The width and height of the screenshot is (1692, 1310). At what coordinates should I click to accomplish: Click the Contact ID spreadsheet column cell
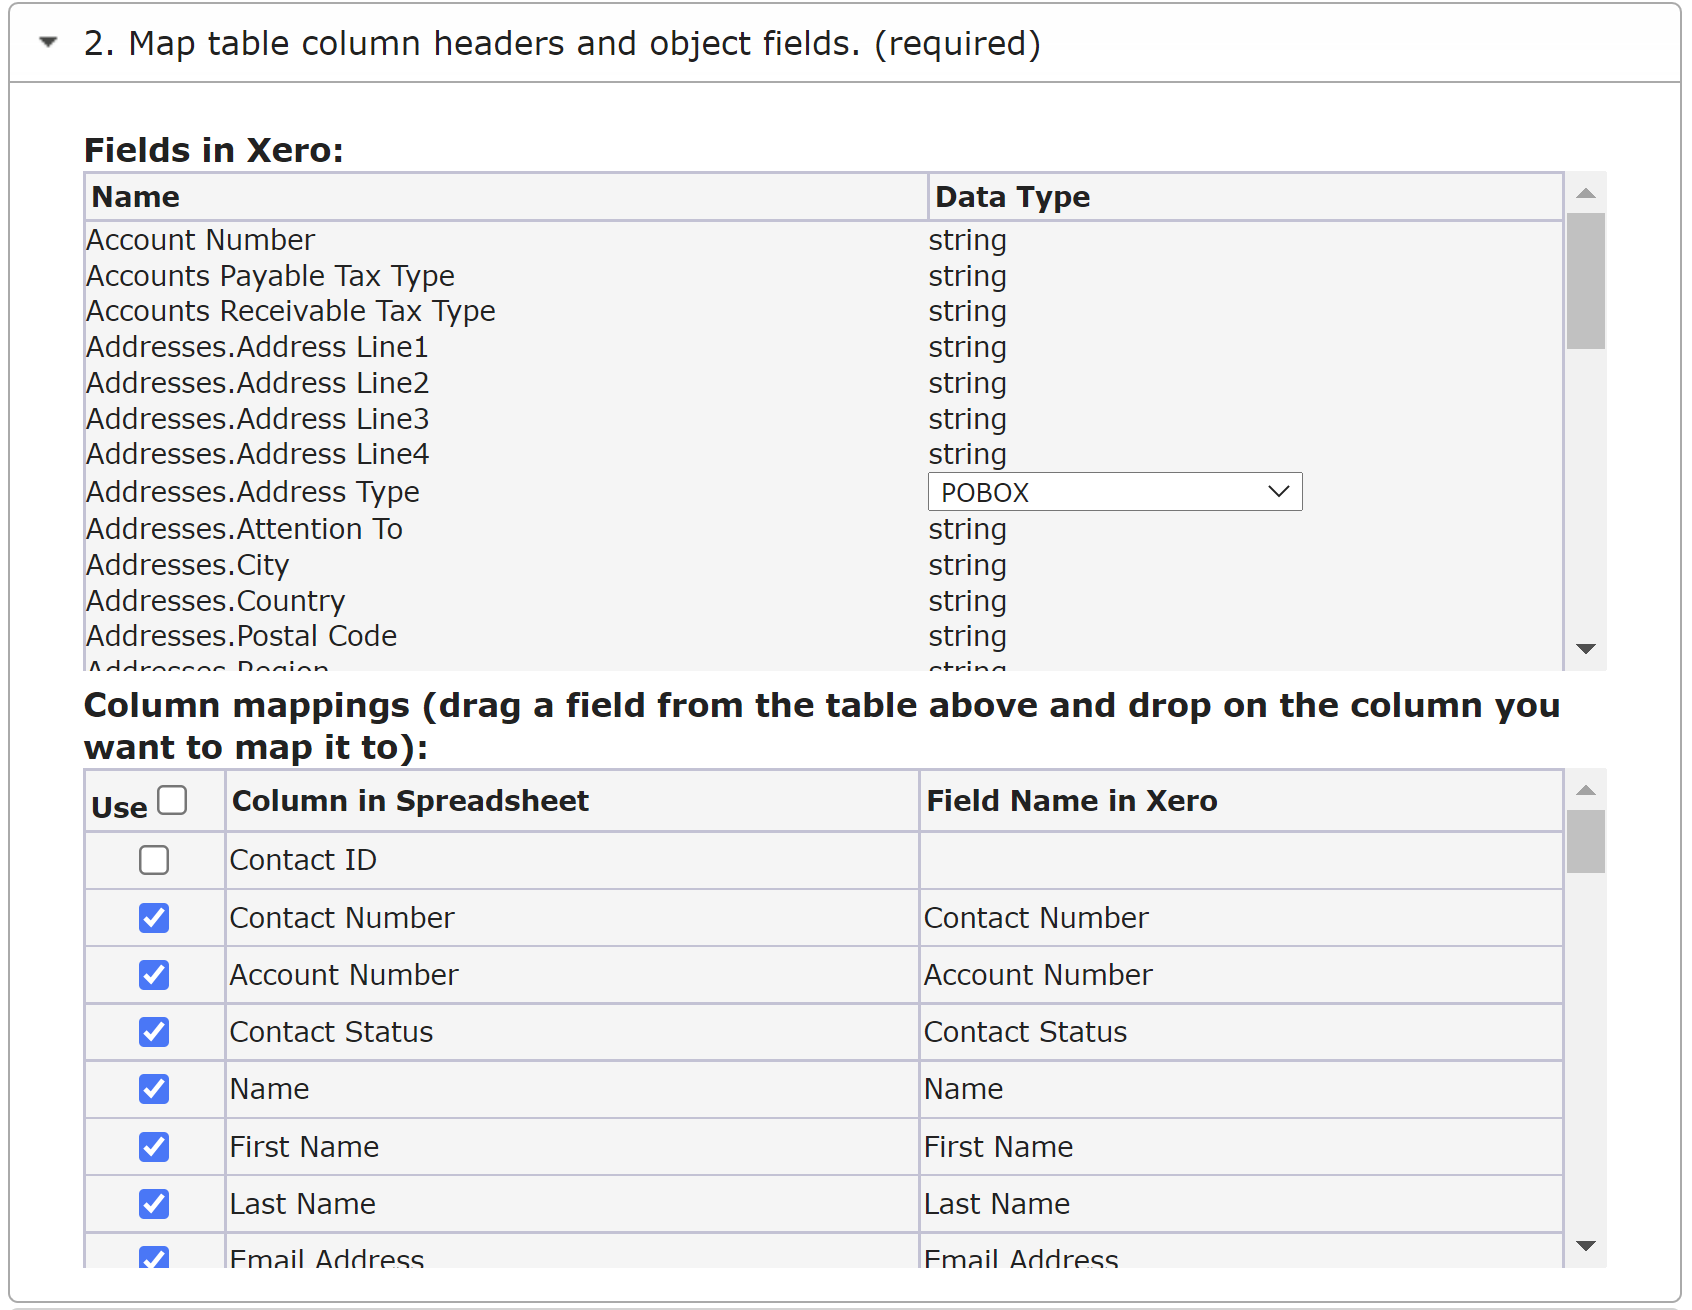(x=572, y=860)
